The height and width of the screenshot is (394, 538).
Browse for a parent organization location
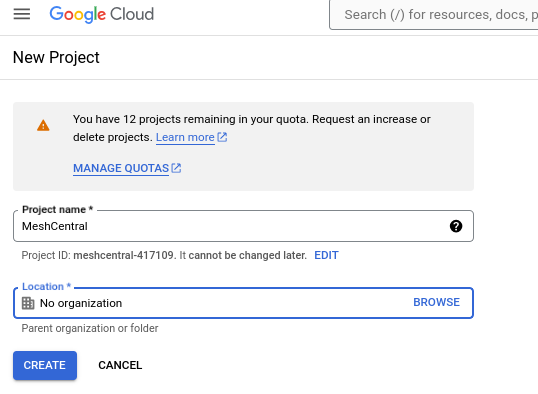436,302
